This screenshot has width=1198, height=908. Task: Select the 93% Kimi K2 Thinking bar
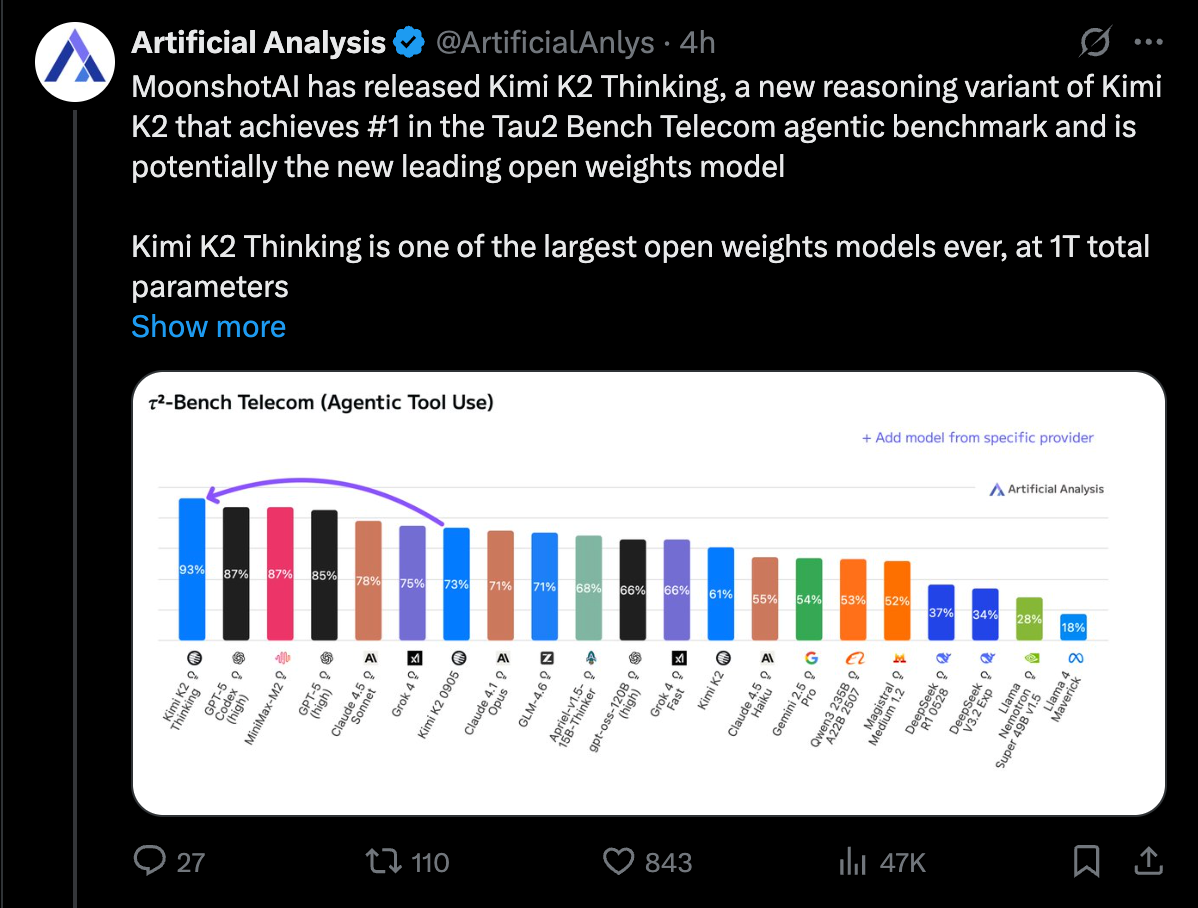(192, 565)
